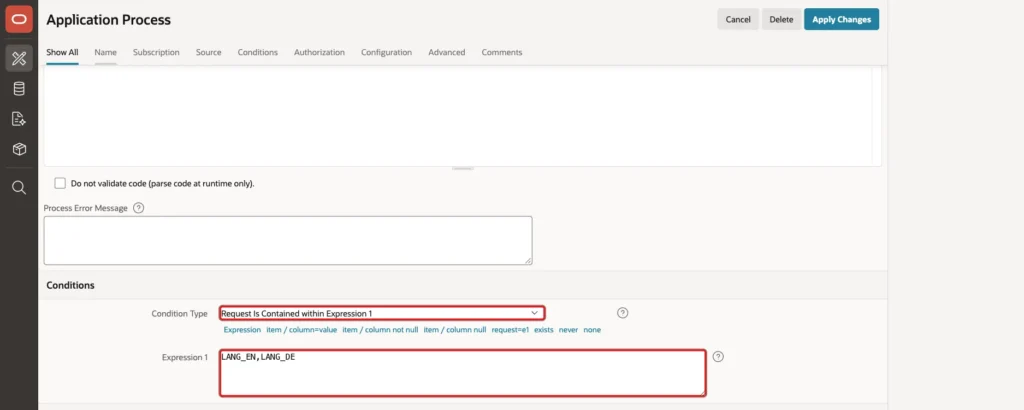Grab the code editor resize handle
Image resolution: width=1024 pixels, height=410 pixels.
pyautogui.click(x=462, y=169)
